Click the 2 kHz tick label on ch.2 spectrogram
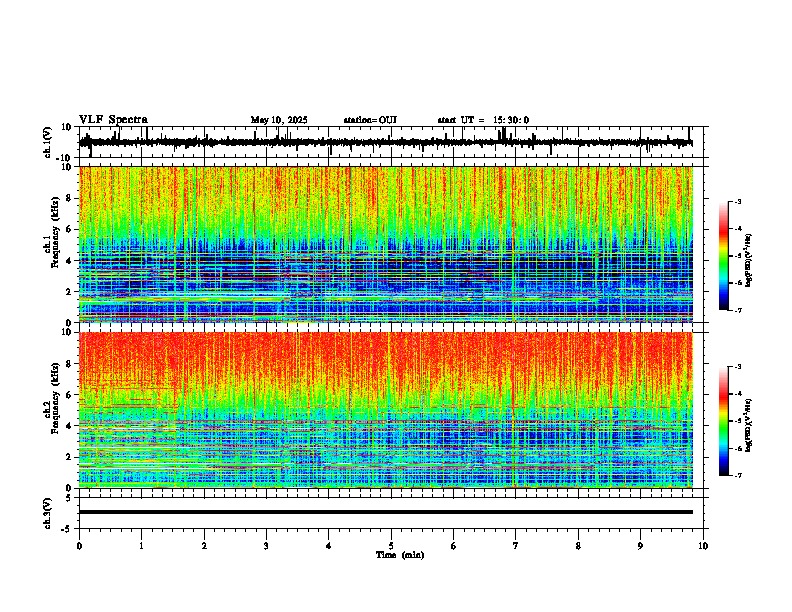 click(x=70, y=457)
